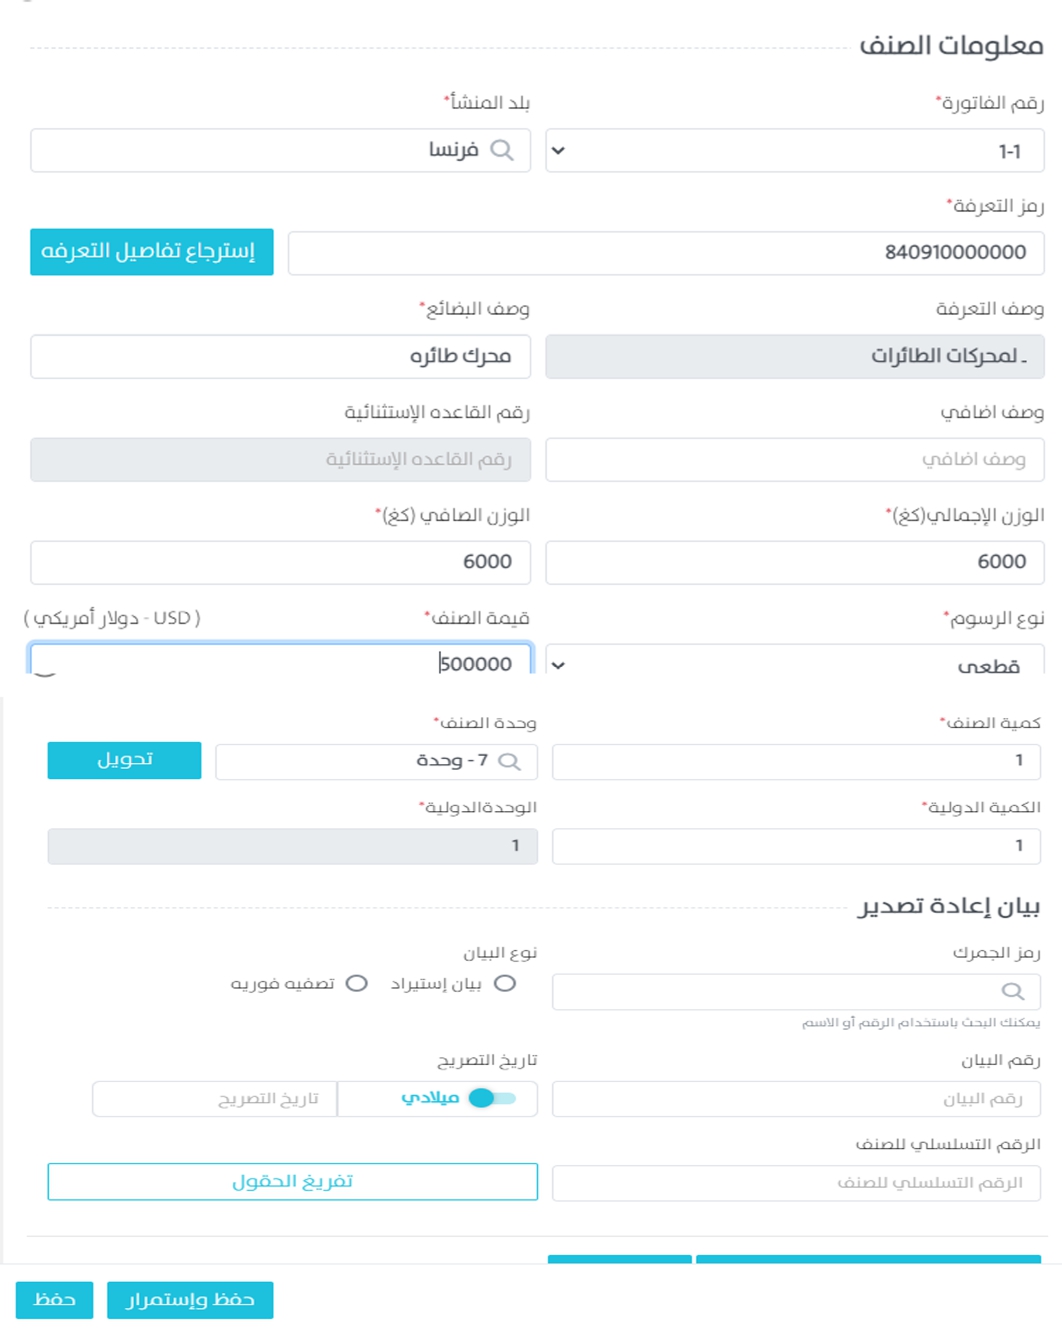Focus the رمز التعرفة input field

coord(665,253)
